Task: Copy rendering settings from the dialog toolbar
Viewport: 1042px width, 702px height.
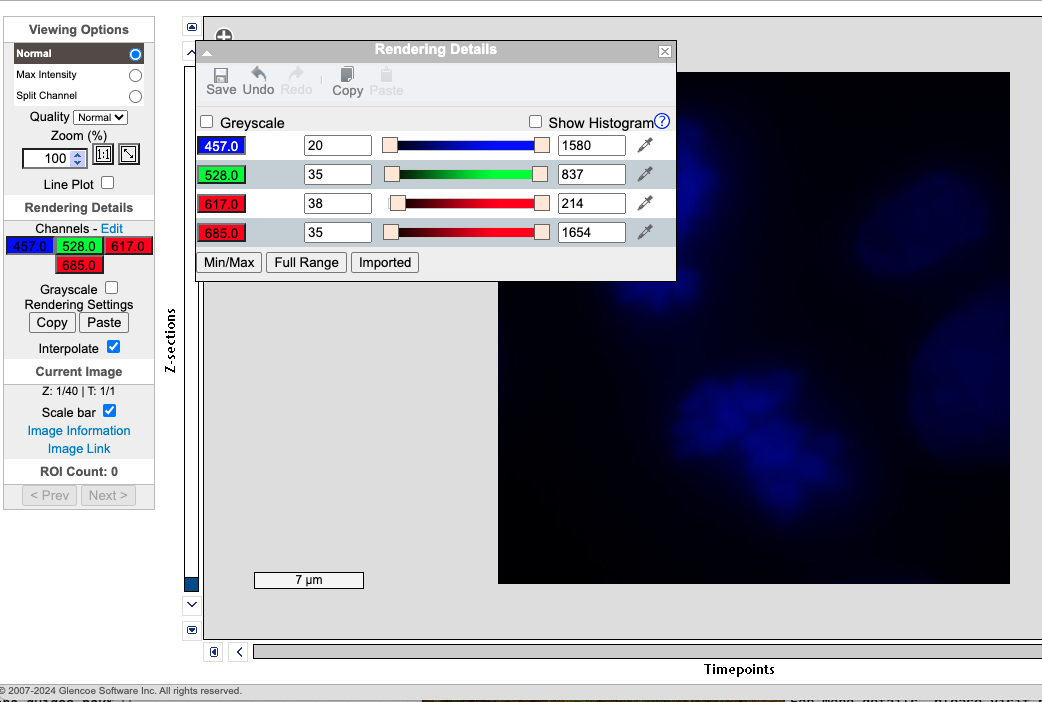Action: pyautogui.click(x=348, y=82)
